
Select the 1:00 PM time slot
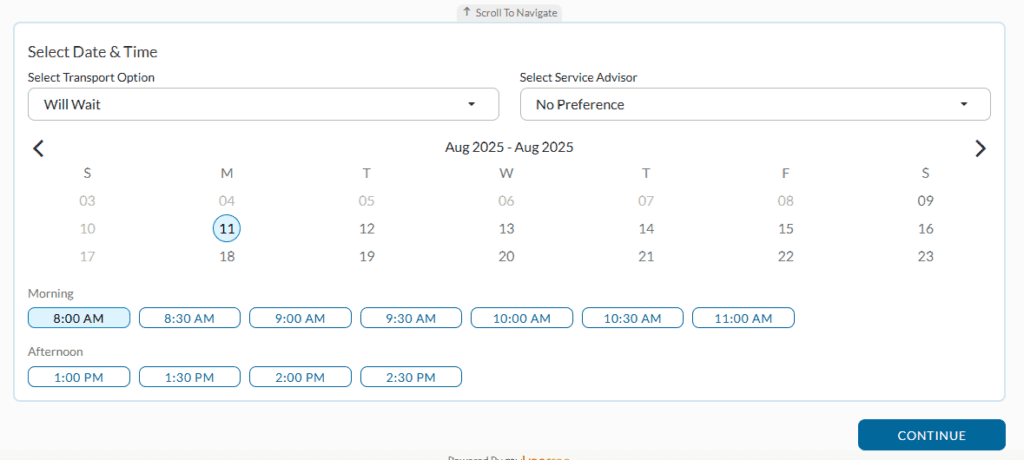coord(79,377)
